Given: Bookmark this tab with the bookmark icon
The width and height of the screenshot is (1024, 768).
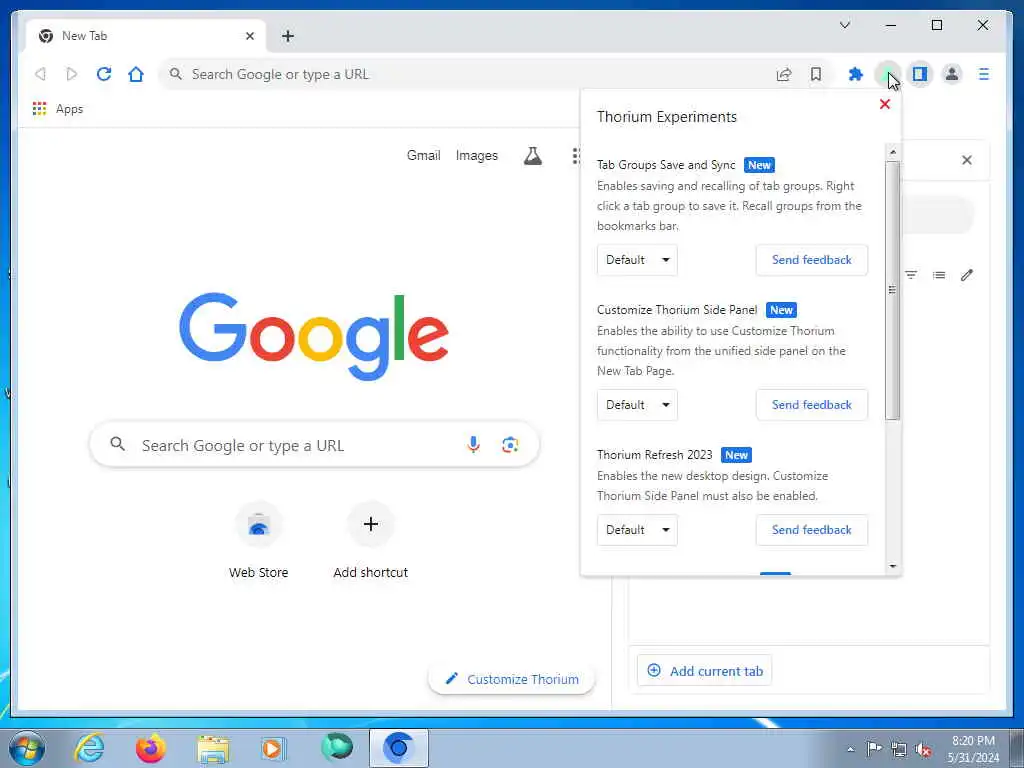Looking at the screenshot, I should (816, 74).
